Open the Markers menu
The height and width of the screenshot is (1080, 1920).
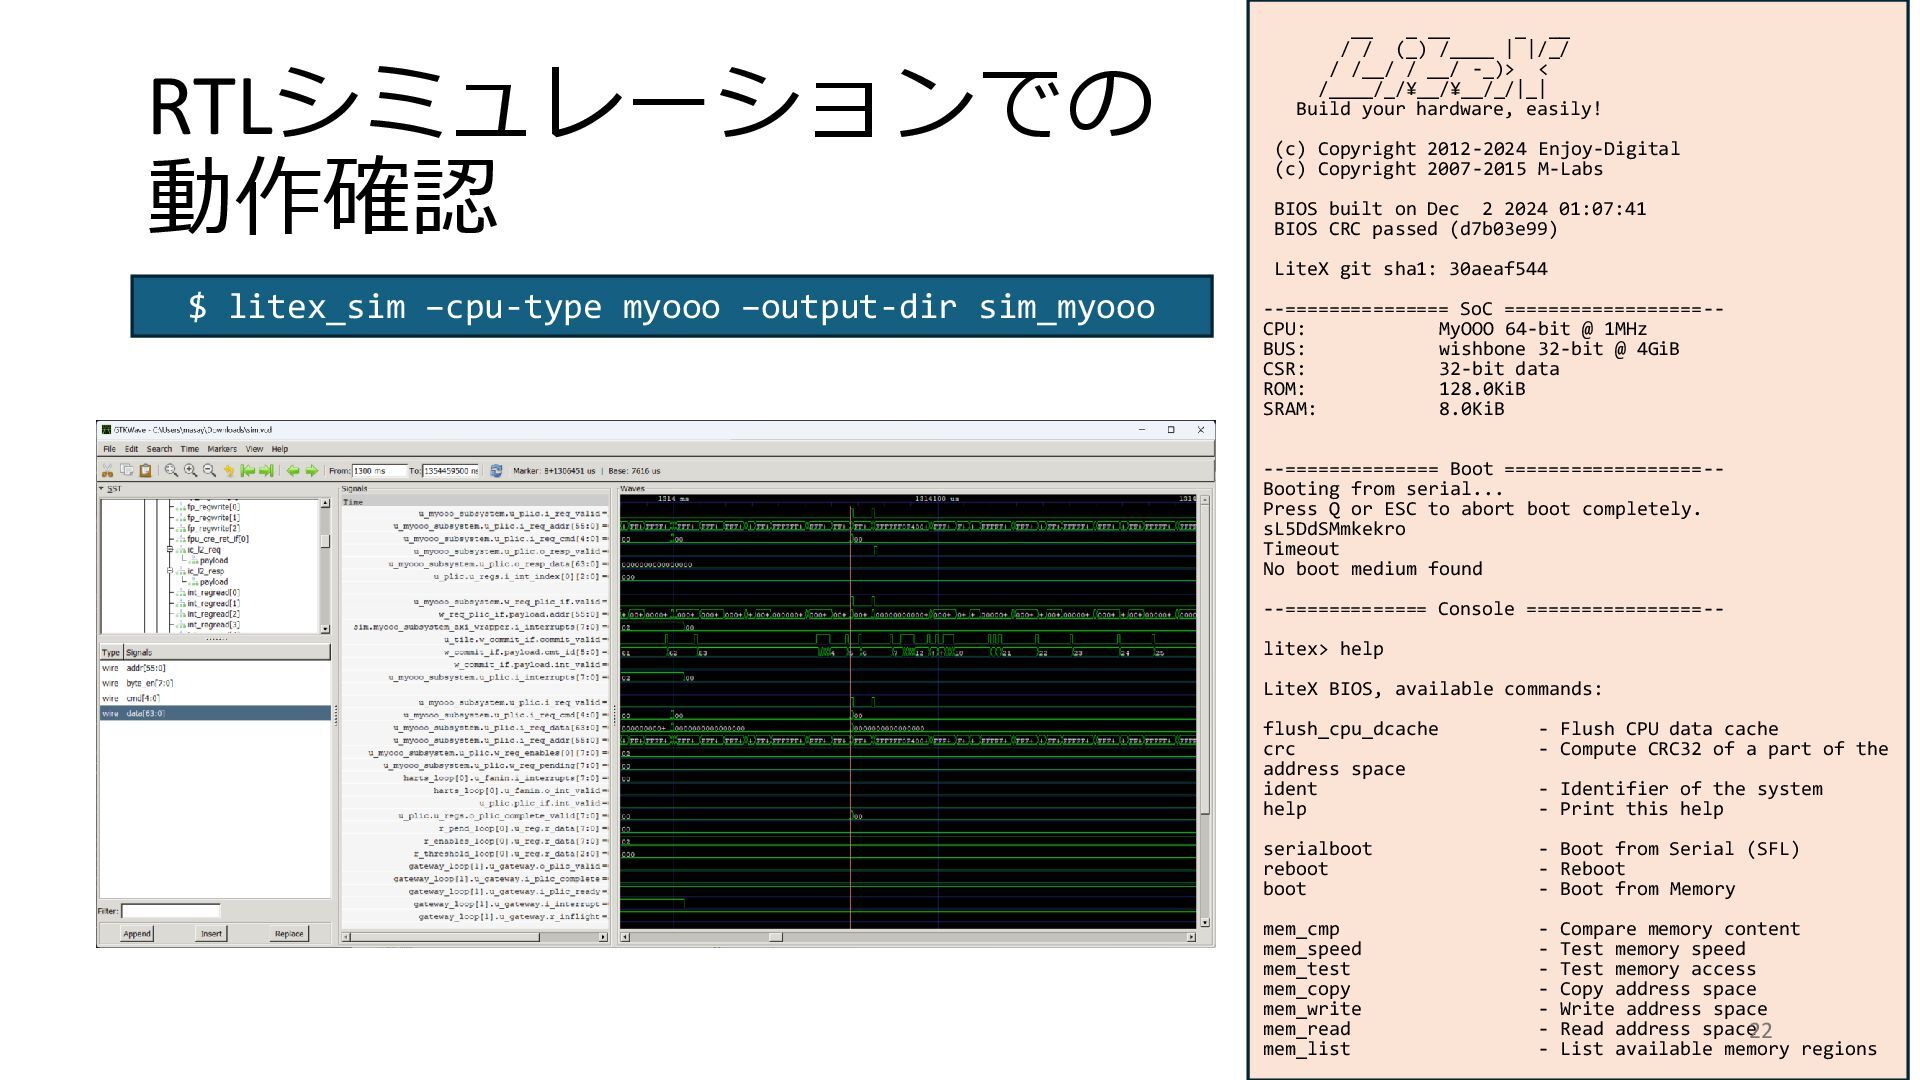click(222, 449)
